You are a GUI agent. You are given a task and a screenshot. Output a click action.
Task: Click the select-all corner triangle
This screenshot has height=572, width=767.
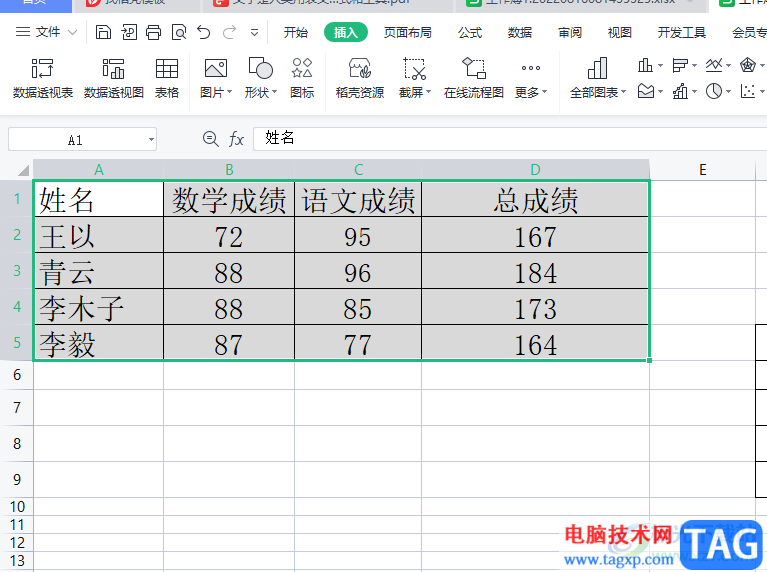coord(23,170)
